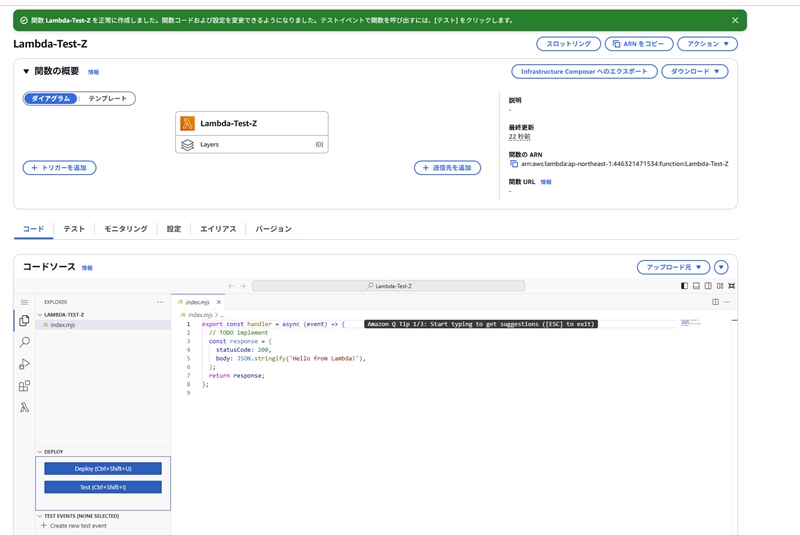Click the ARN をコピー button
The image size is (800, 535).
639,44
